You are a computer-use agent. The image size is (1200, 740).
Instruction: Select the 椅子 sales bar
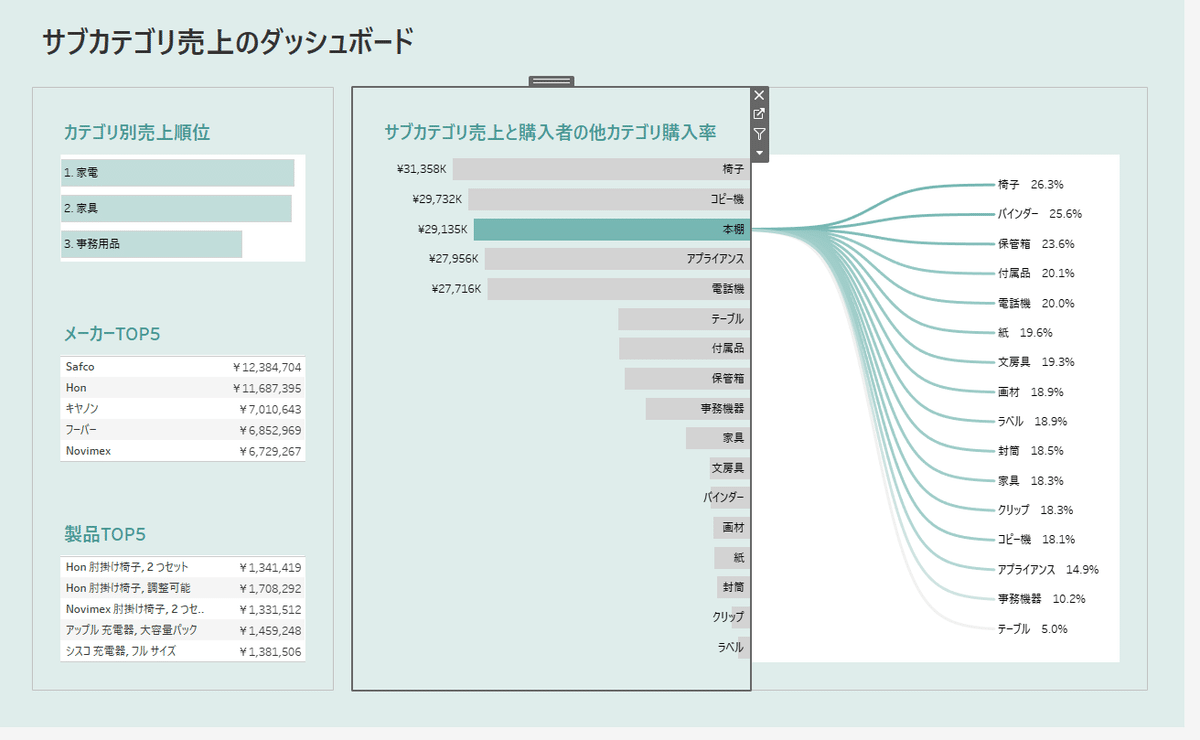[600, 169]
